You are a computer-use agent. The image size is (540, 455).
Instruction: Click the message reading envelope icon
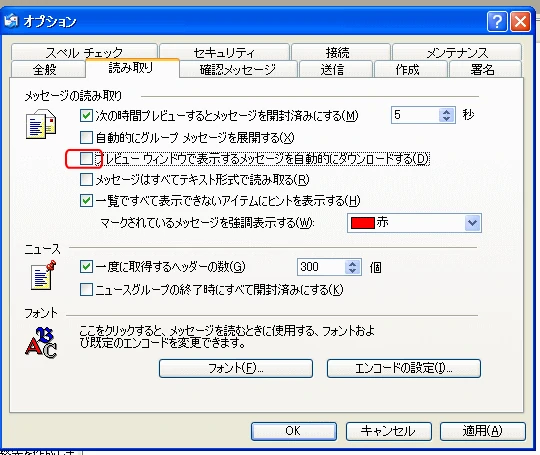tap(41, 124)
